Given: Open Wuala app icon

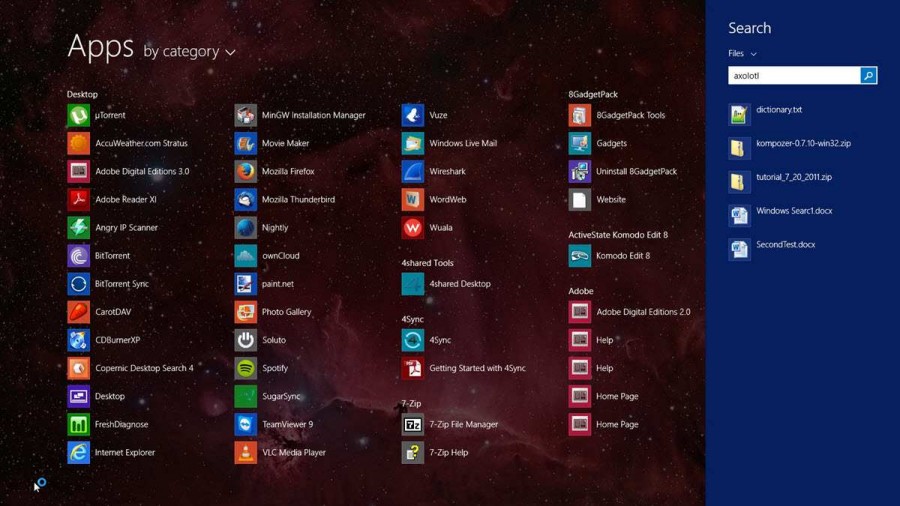Looking at the screenshot, I should pyautogui.click(x=413, y=228).
